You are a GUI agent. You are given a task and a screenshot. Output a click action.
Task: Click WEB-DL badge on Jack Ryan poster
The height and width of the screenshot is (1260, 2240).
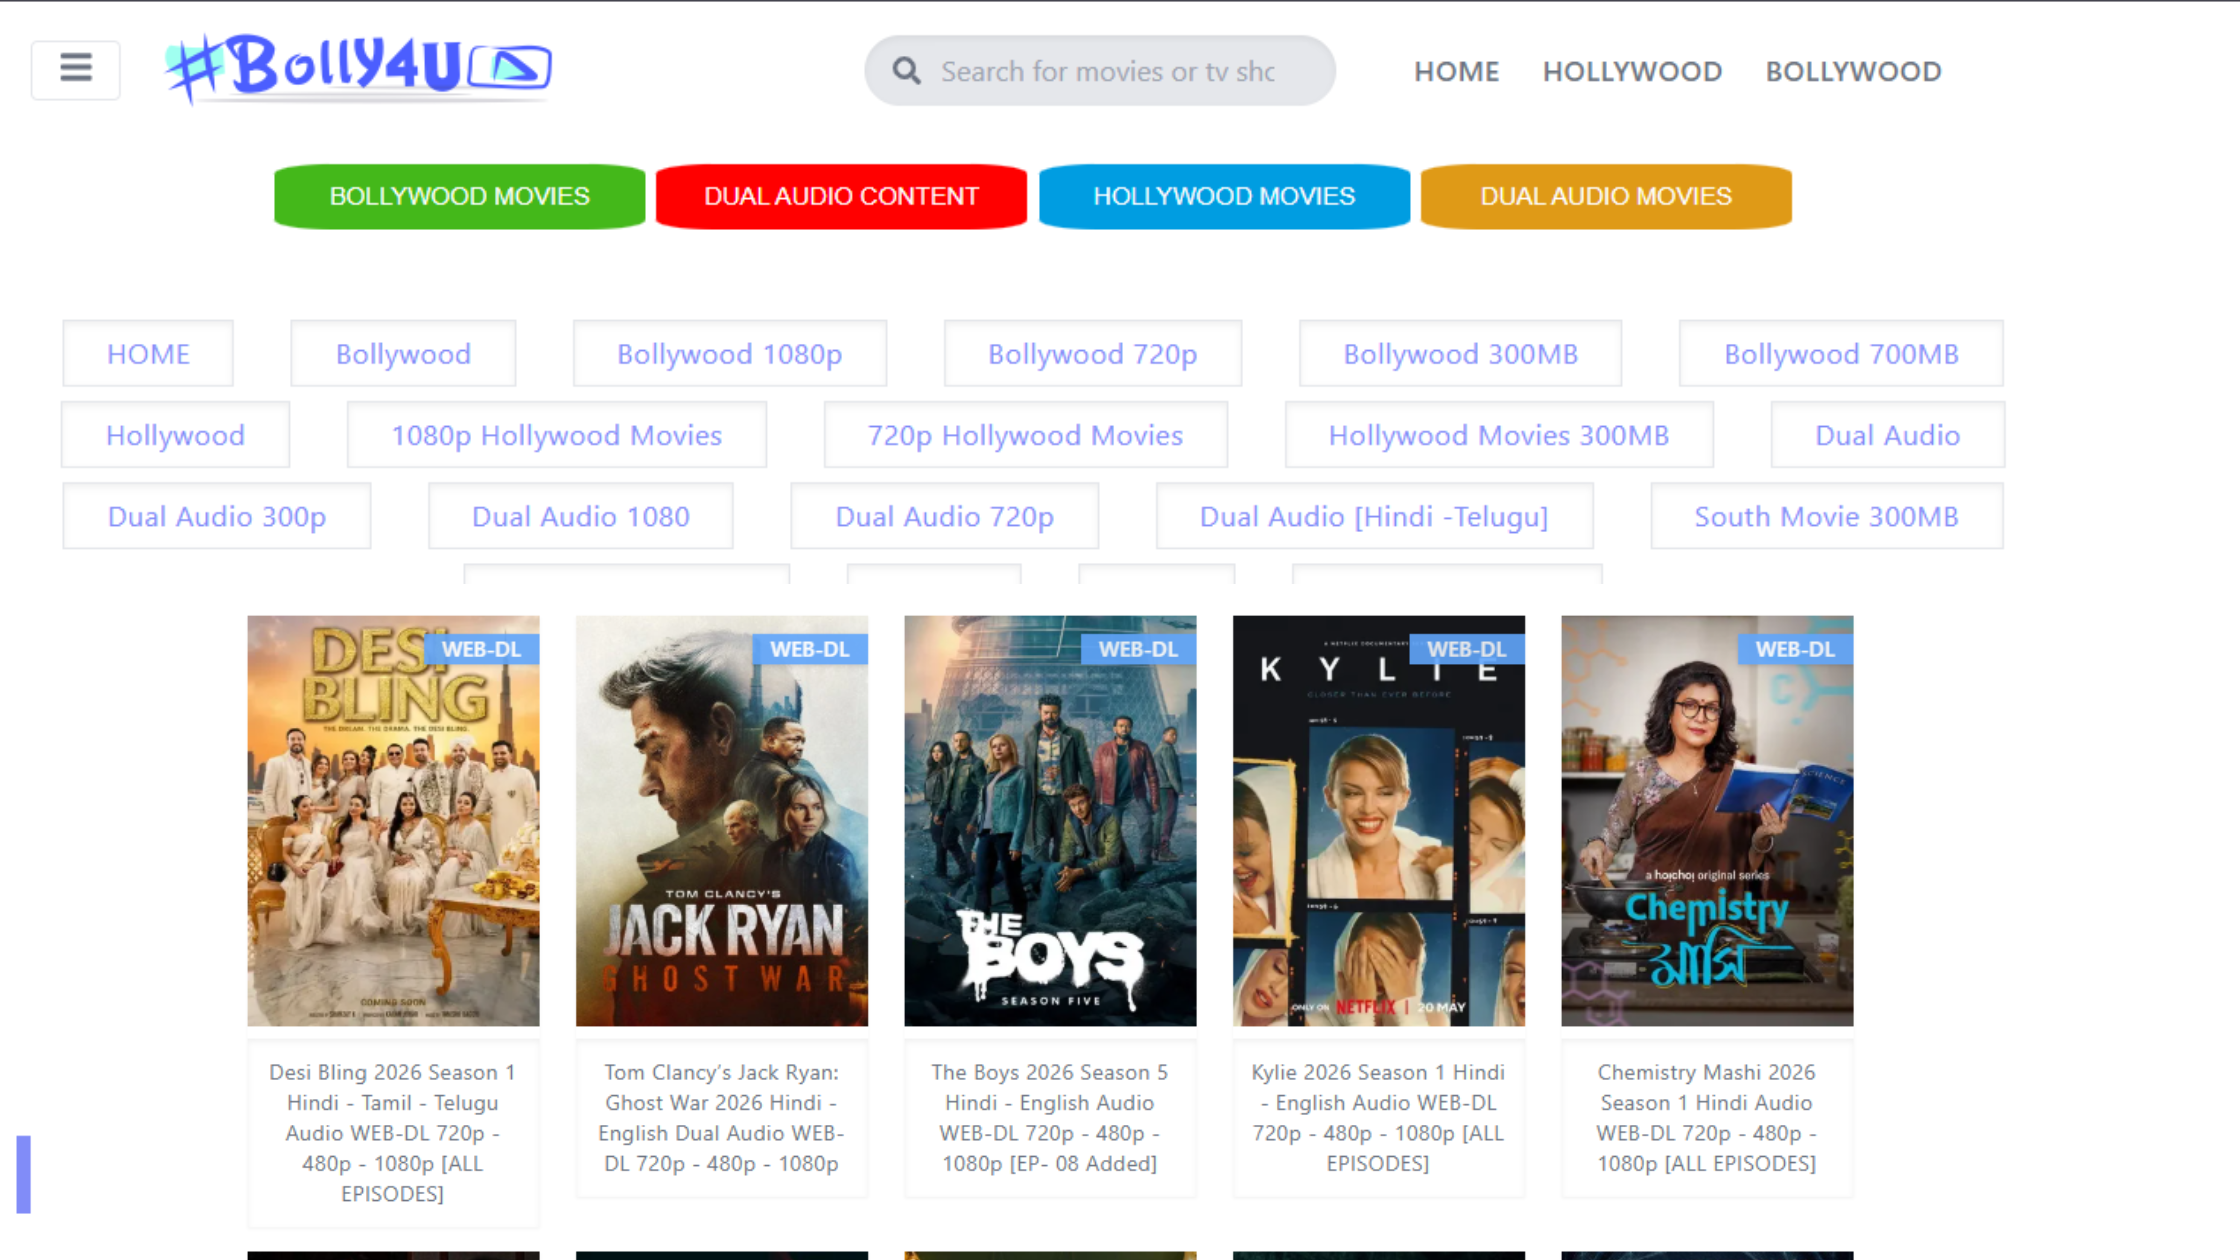(810, 649)
